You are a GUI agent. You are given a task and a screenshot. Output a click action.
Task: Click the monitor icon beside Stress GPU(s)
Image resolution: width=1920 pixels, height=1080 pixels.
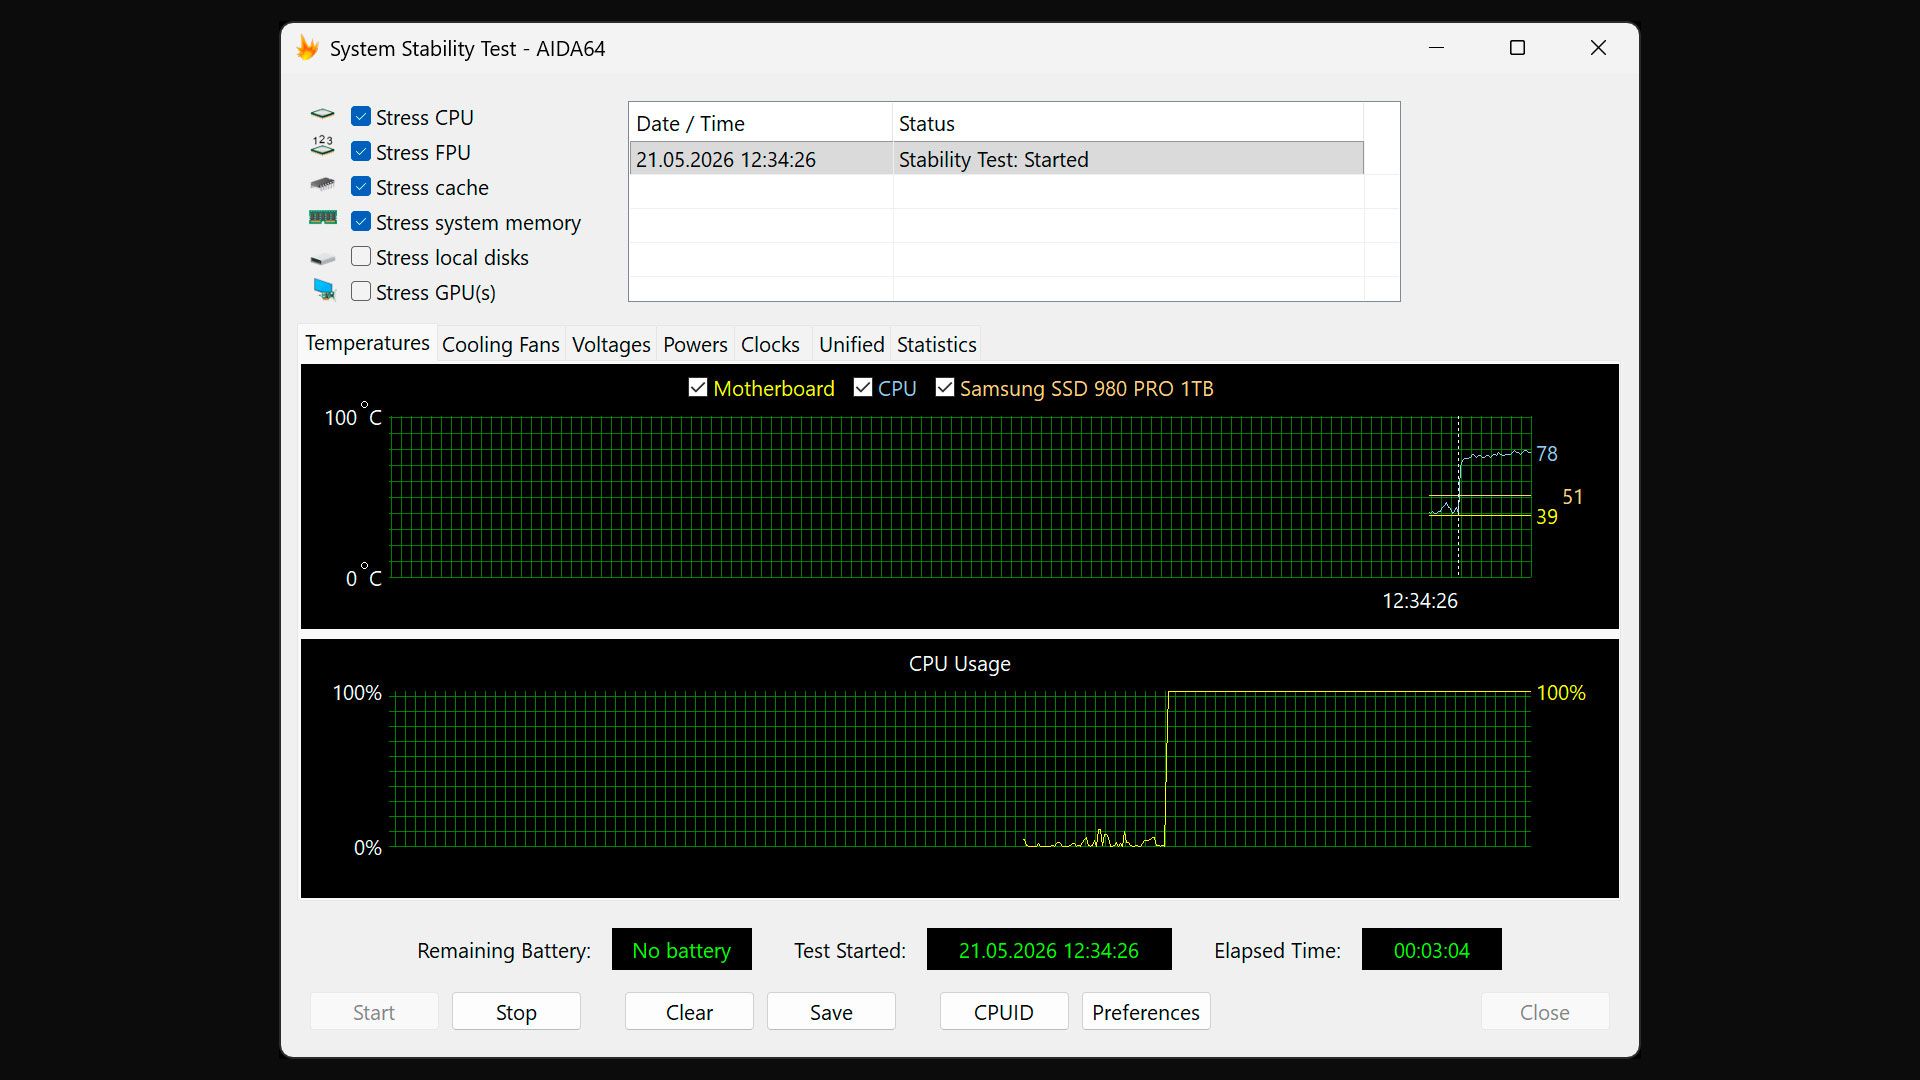(x=324, y=290)
